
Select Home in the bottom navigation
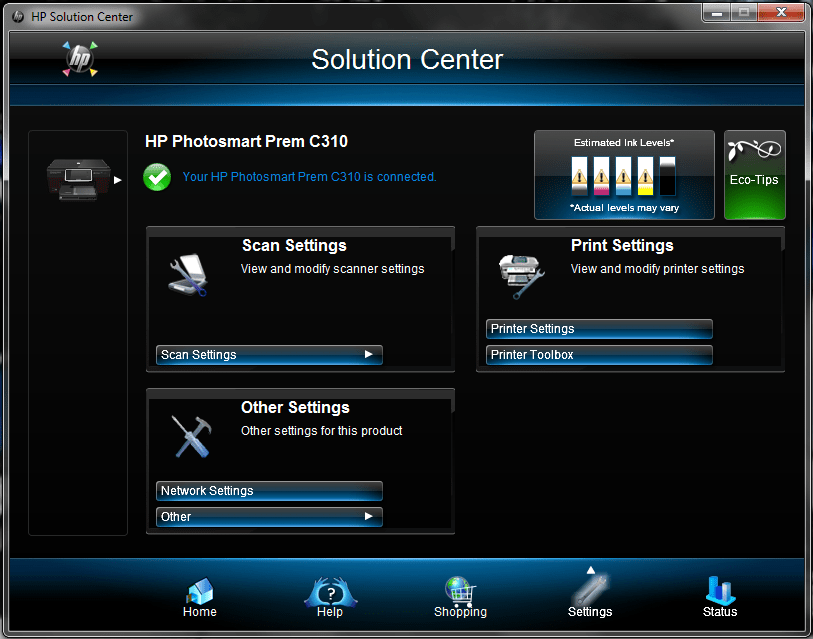pyautogui.click(x=199, y=594)
